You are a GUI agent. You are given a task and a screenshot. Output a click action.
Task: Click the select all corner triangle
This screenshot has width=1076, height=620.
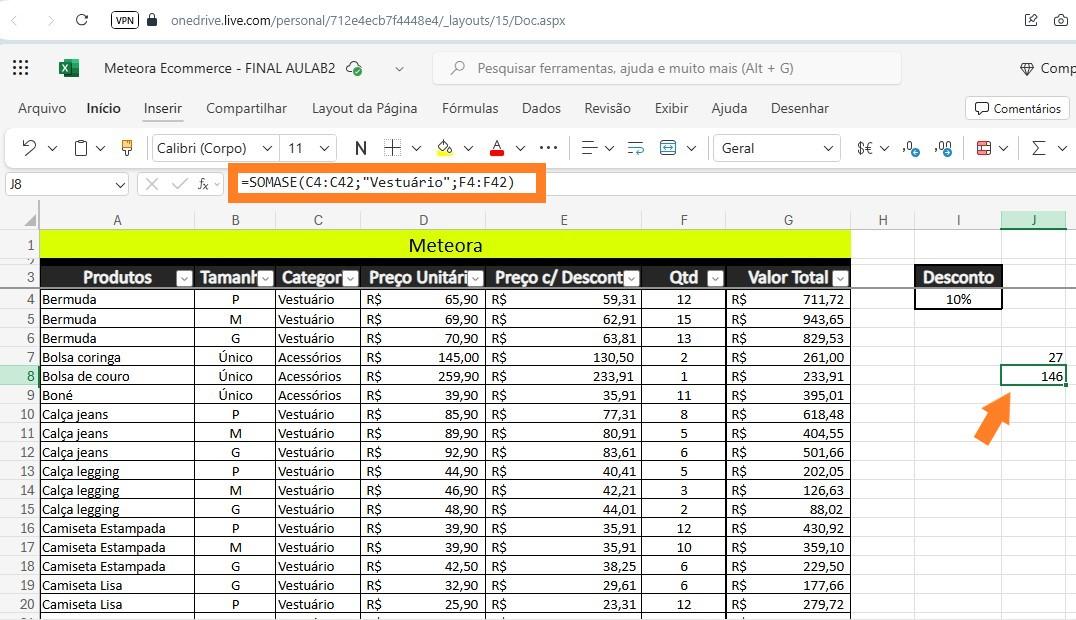tap(30, 220)
